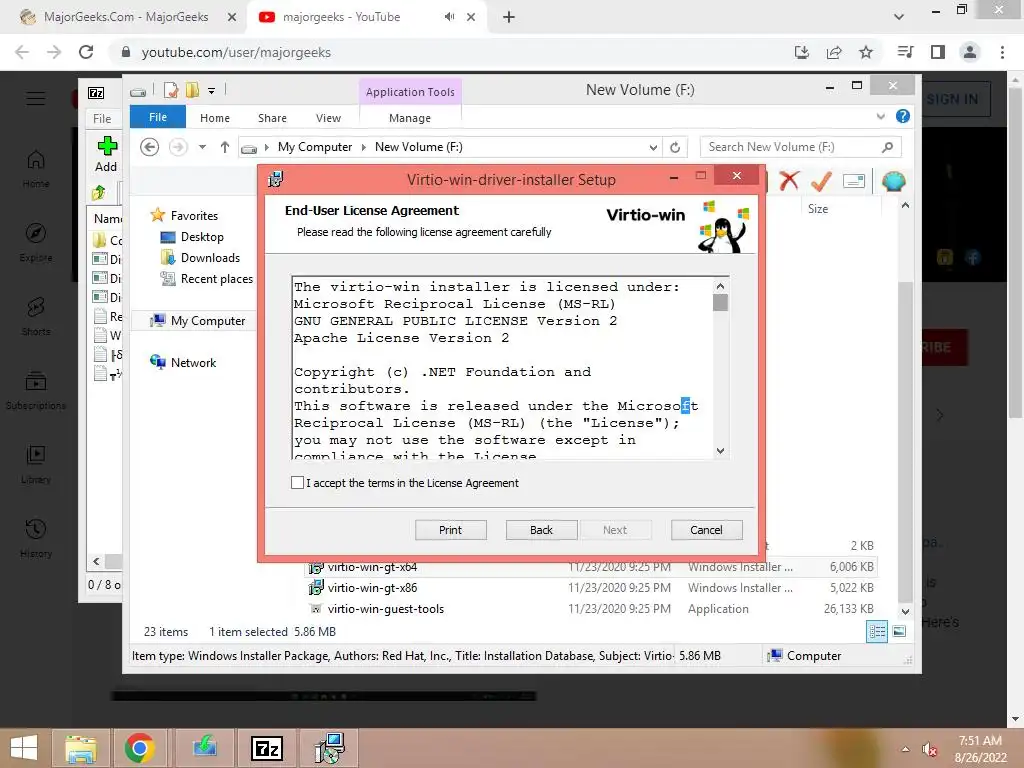The width and height of the screenshot is (1024, 768).
Task: Click 7-Zip up folder icon
Action: click(x=99, y=193)
